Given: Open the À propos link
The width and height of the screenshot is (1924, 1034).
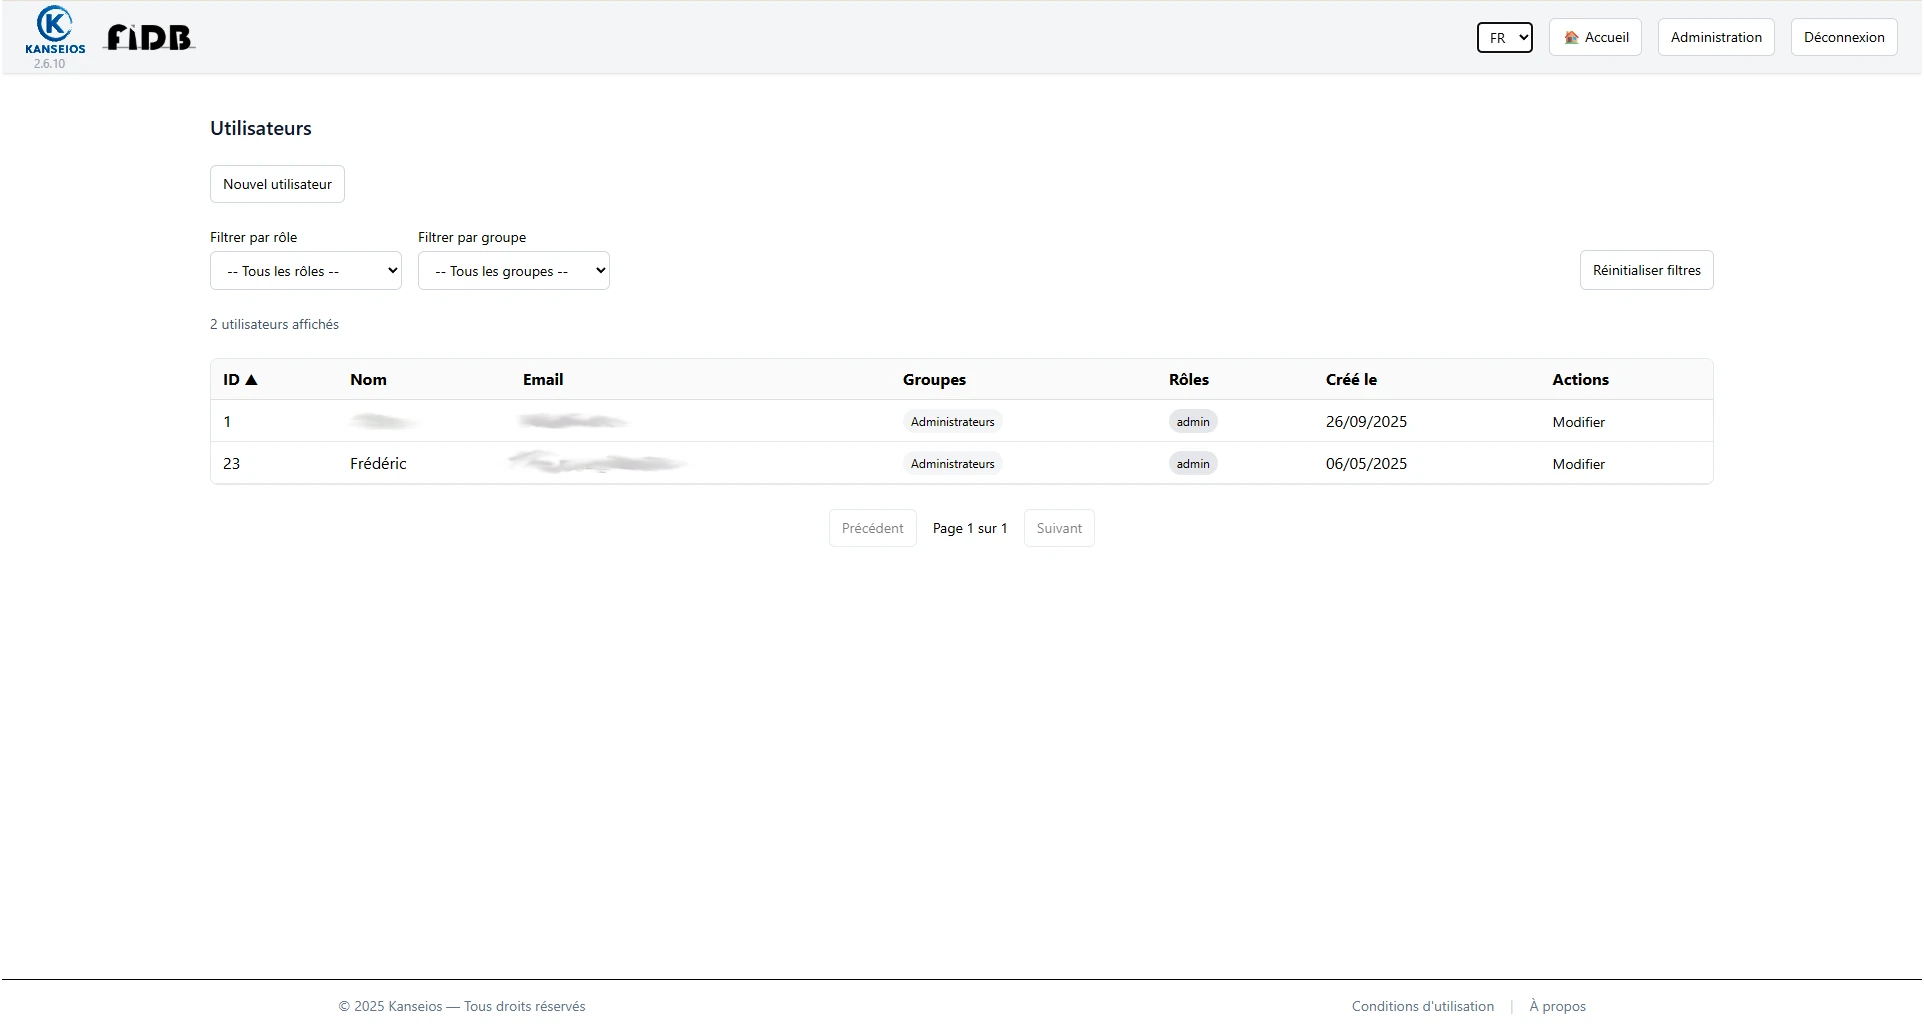Looking at the screenshot, I should point(1557,1006).
